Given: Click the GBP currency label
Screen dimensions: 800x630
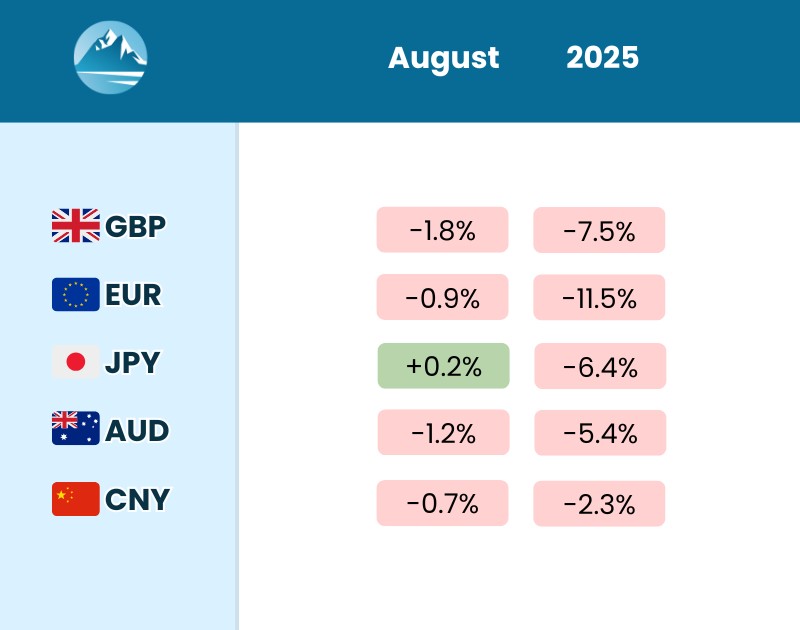Looking at the screenshot, I should click(135, 226).
